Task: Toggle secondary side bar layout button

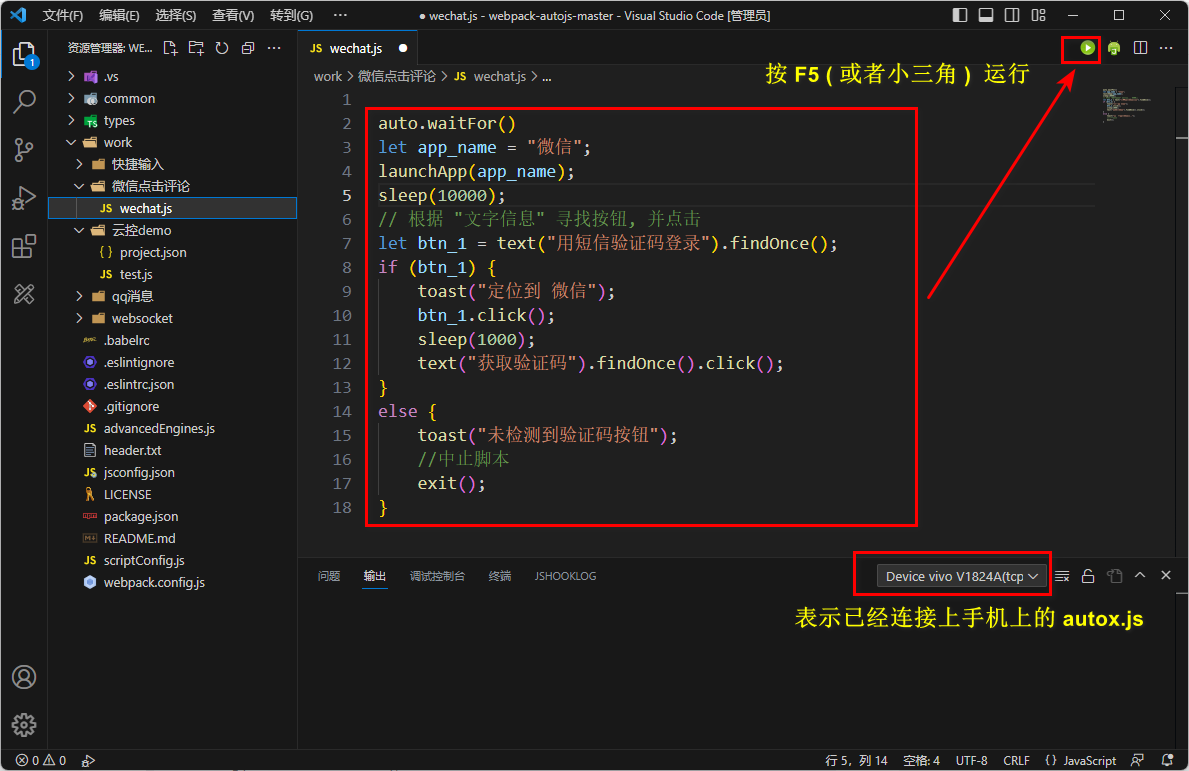Action: [1012, 15]
